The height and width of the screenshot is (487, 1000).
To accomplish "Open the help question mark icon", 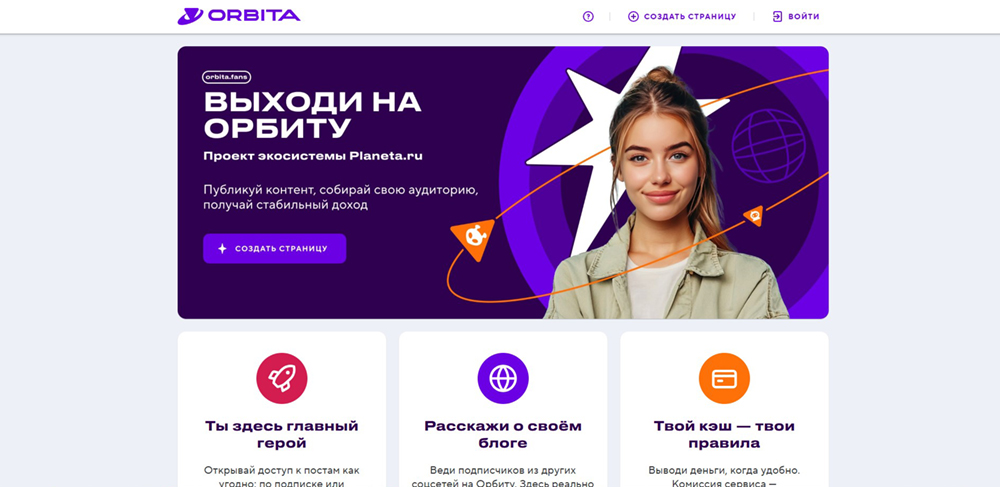I will [588, 17].
